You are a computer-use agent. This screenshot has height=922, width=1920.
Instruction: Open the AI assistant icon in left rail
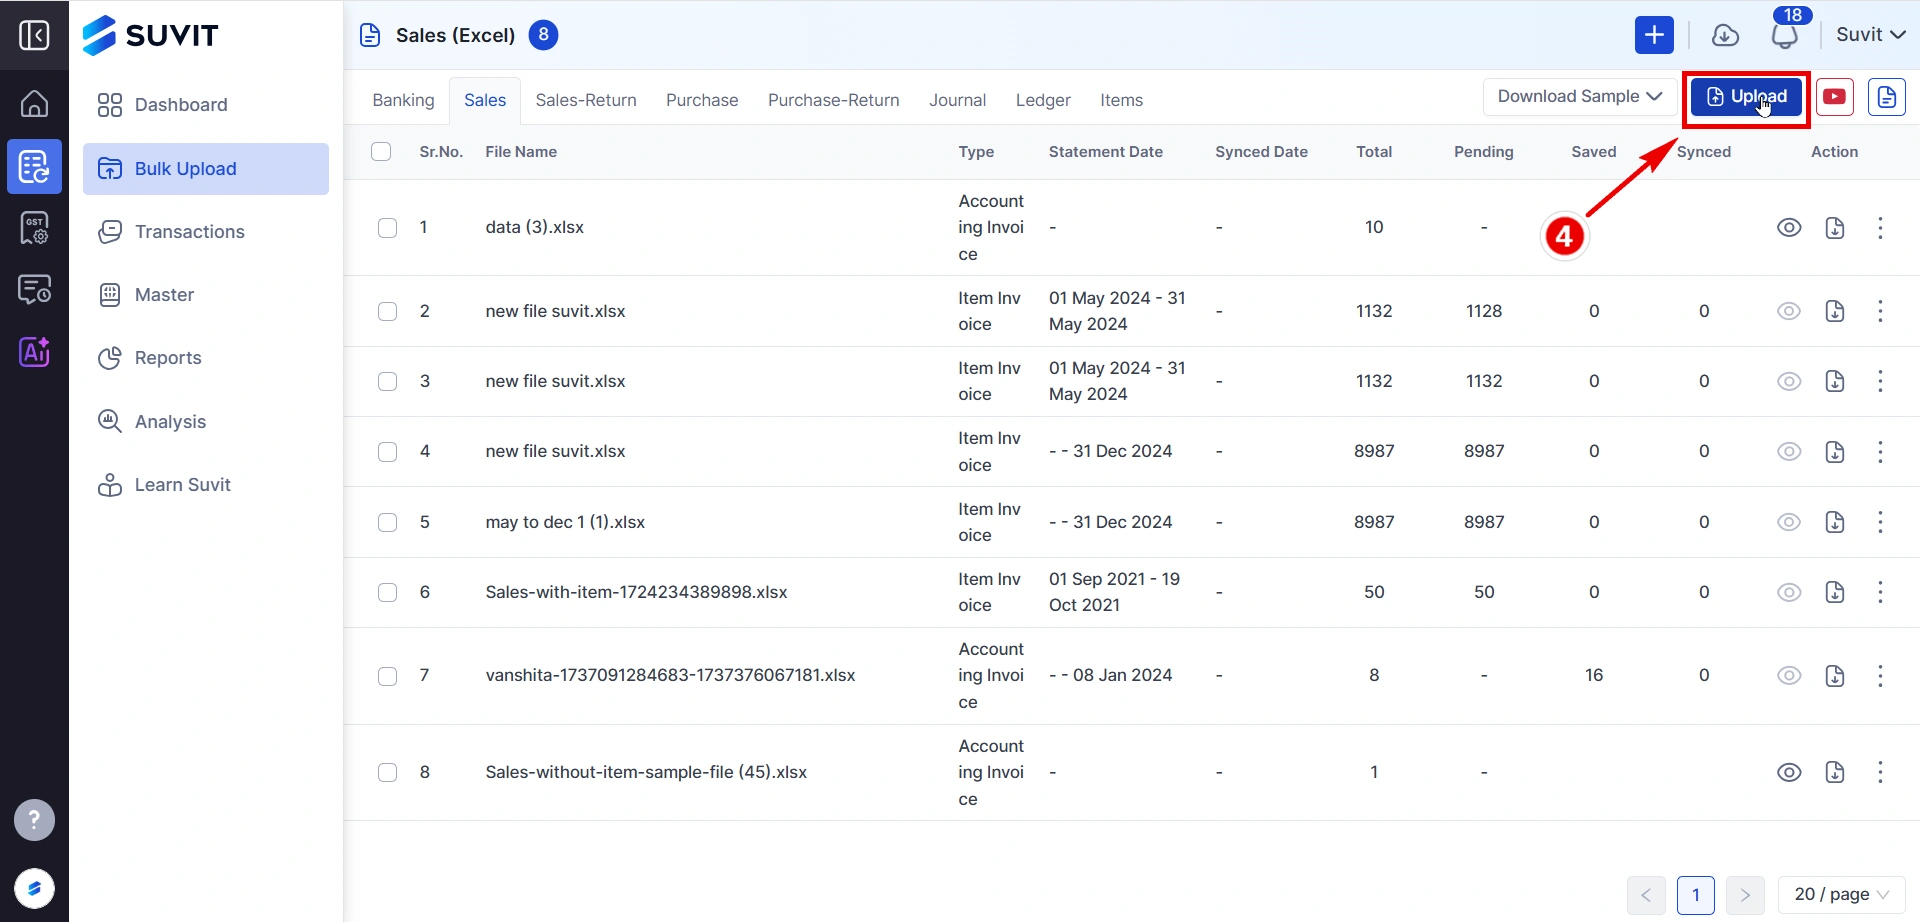click(x=34, y=352)
